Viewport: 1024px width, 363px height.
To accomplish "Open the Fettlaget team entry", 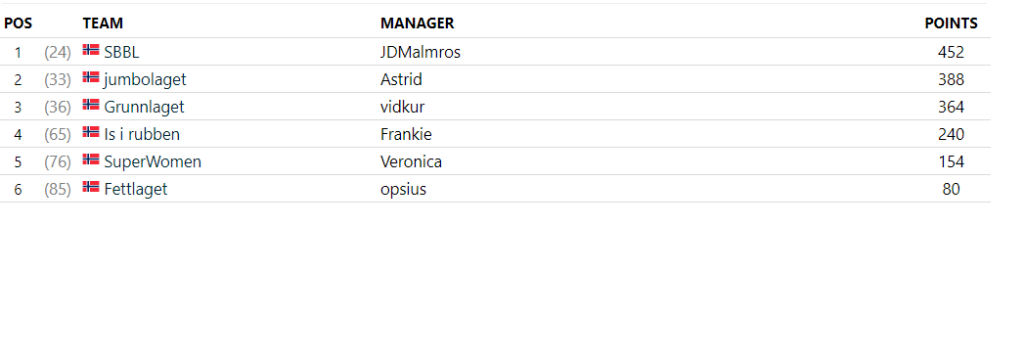I will click(136, 189).
